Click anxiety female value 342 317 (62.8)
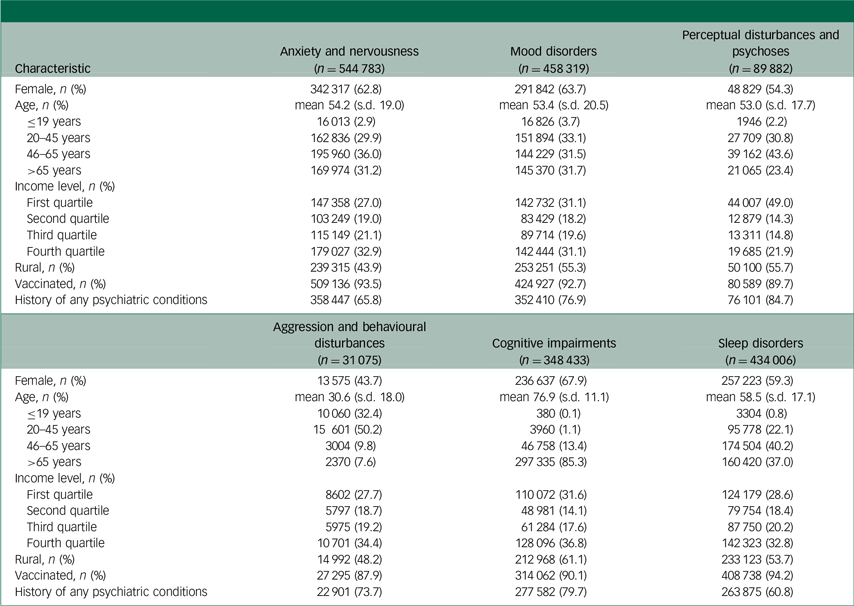 pyautogui.click(x=349, y=90)
